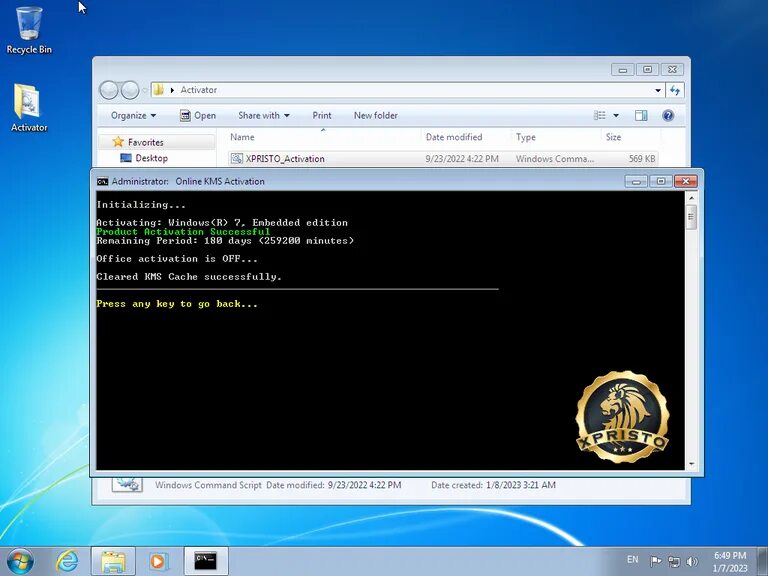
Task: Expand the view options dropdown arrow
Action: (x=616, y=116)
